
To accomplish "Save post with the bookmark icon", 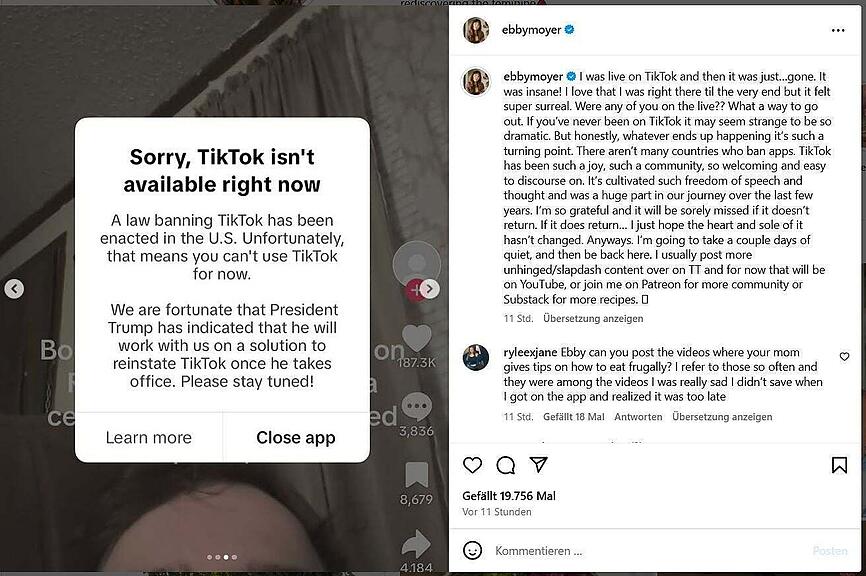I will coord(839,466).
